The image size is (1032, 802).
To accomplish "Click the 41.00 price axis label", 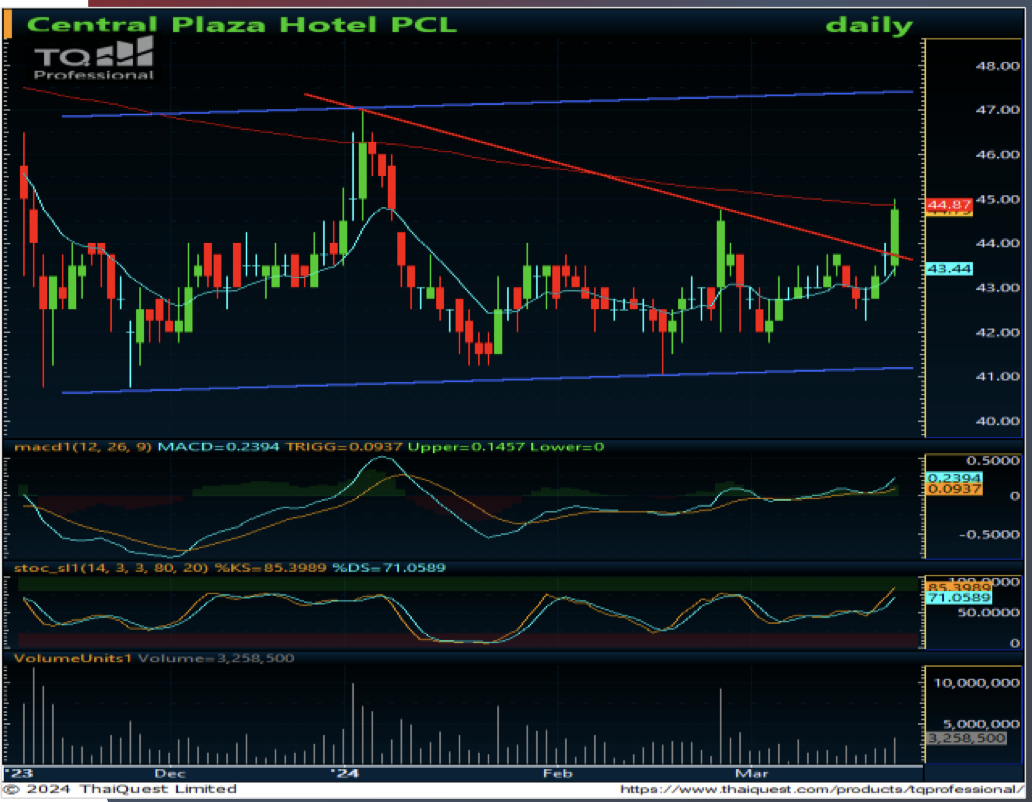I will (x=997, y=376).
